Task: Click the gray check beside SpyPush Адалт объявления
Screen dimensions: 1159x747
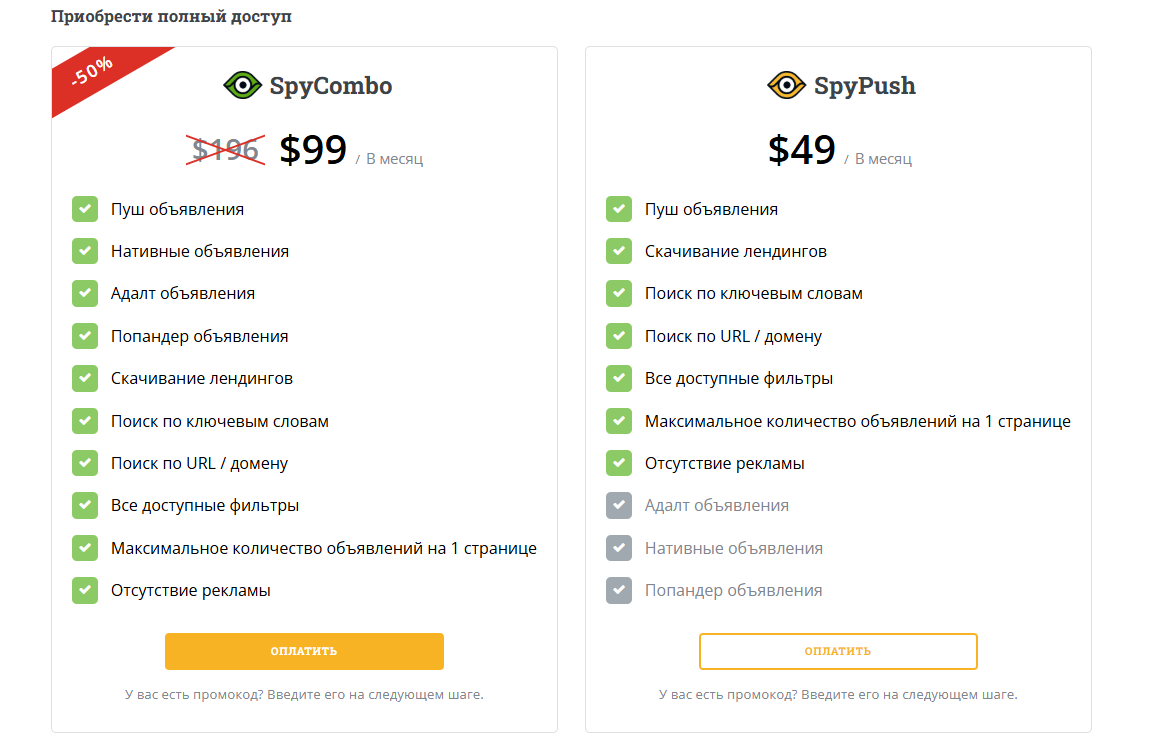Action: click(619, 506)
